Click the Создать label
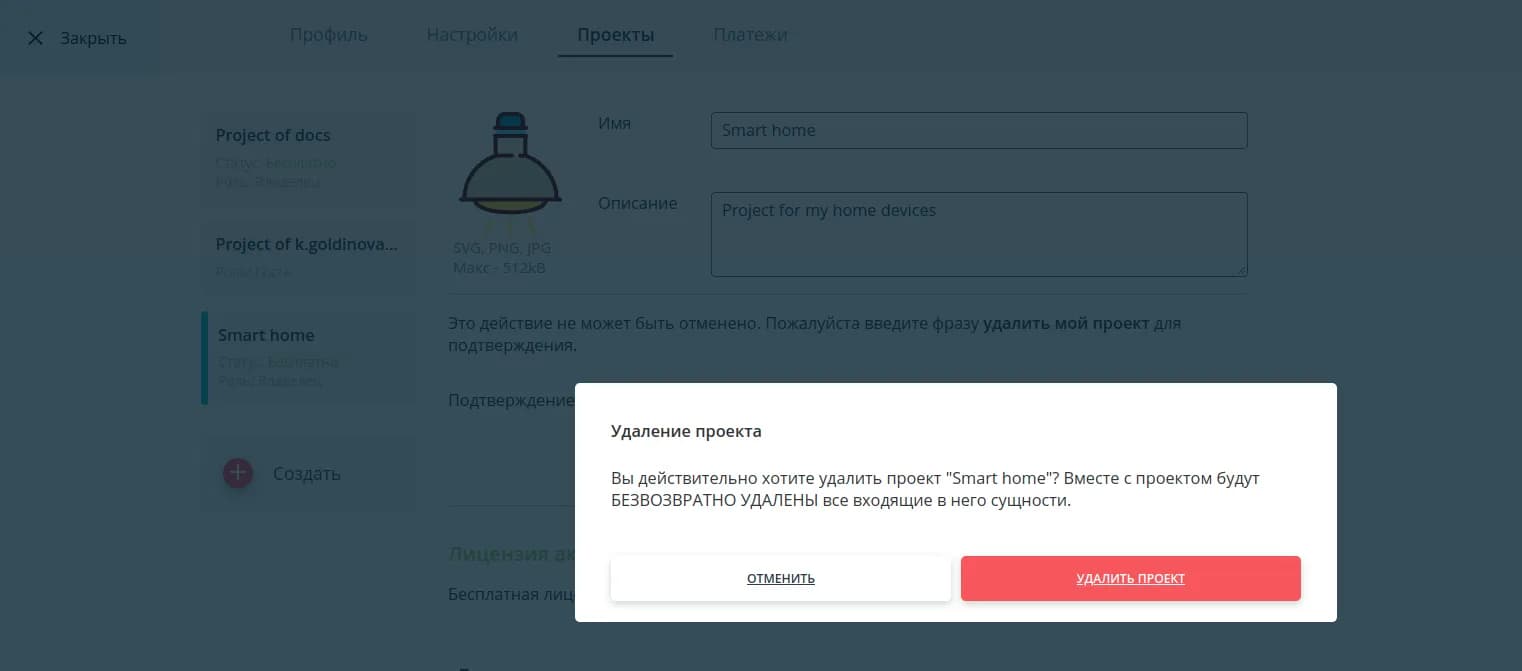 [307, 474]
